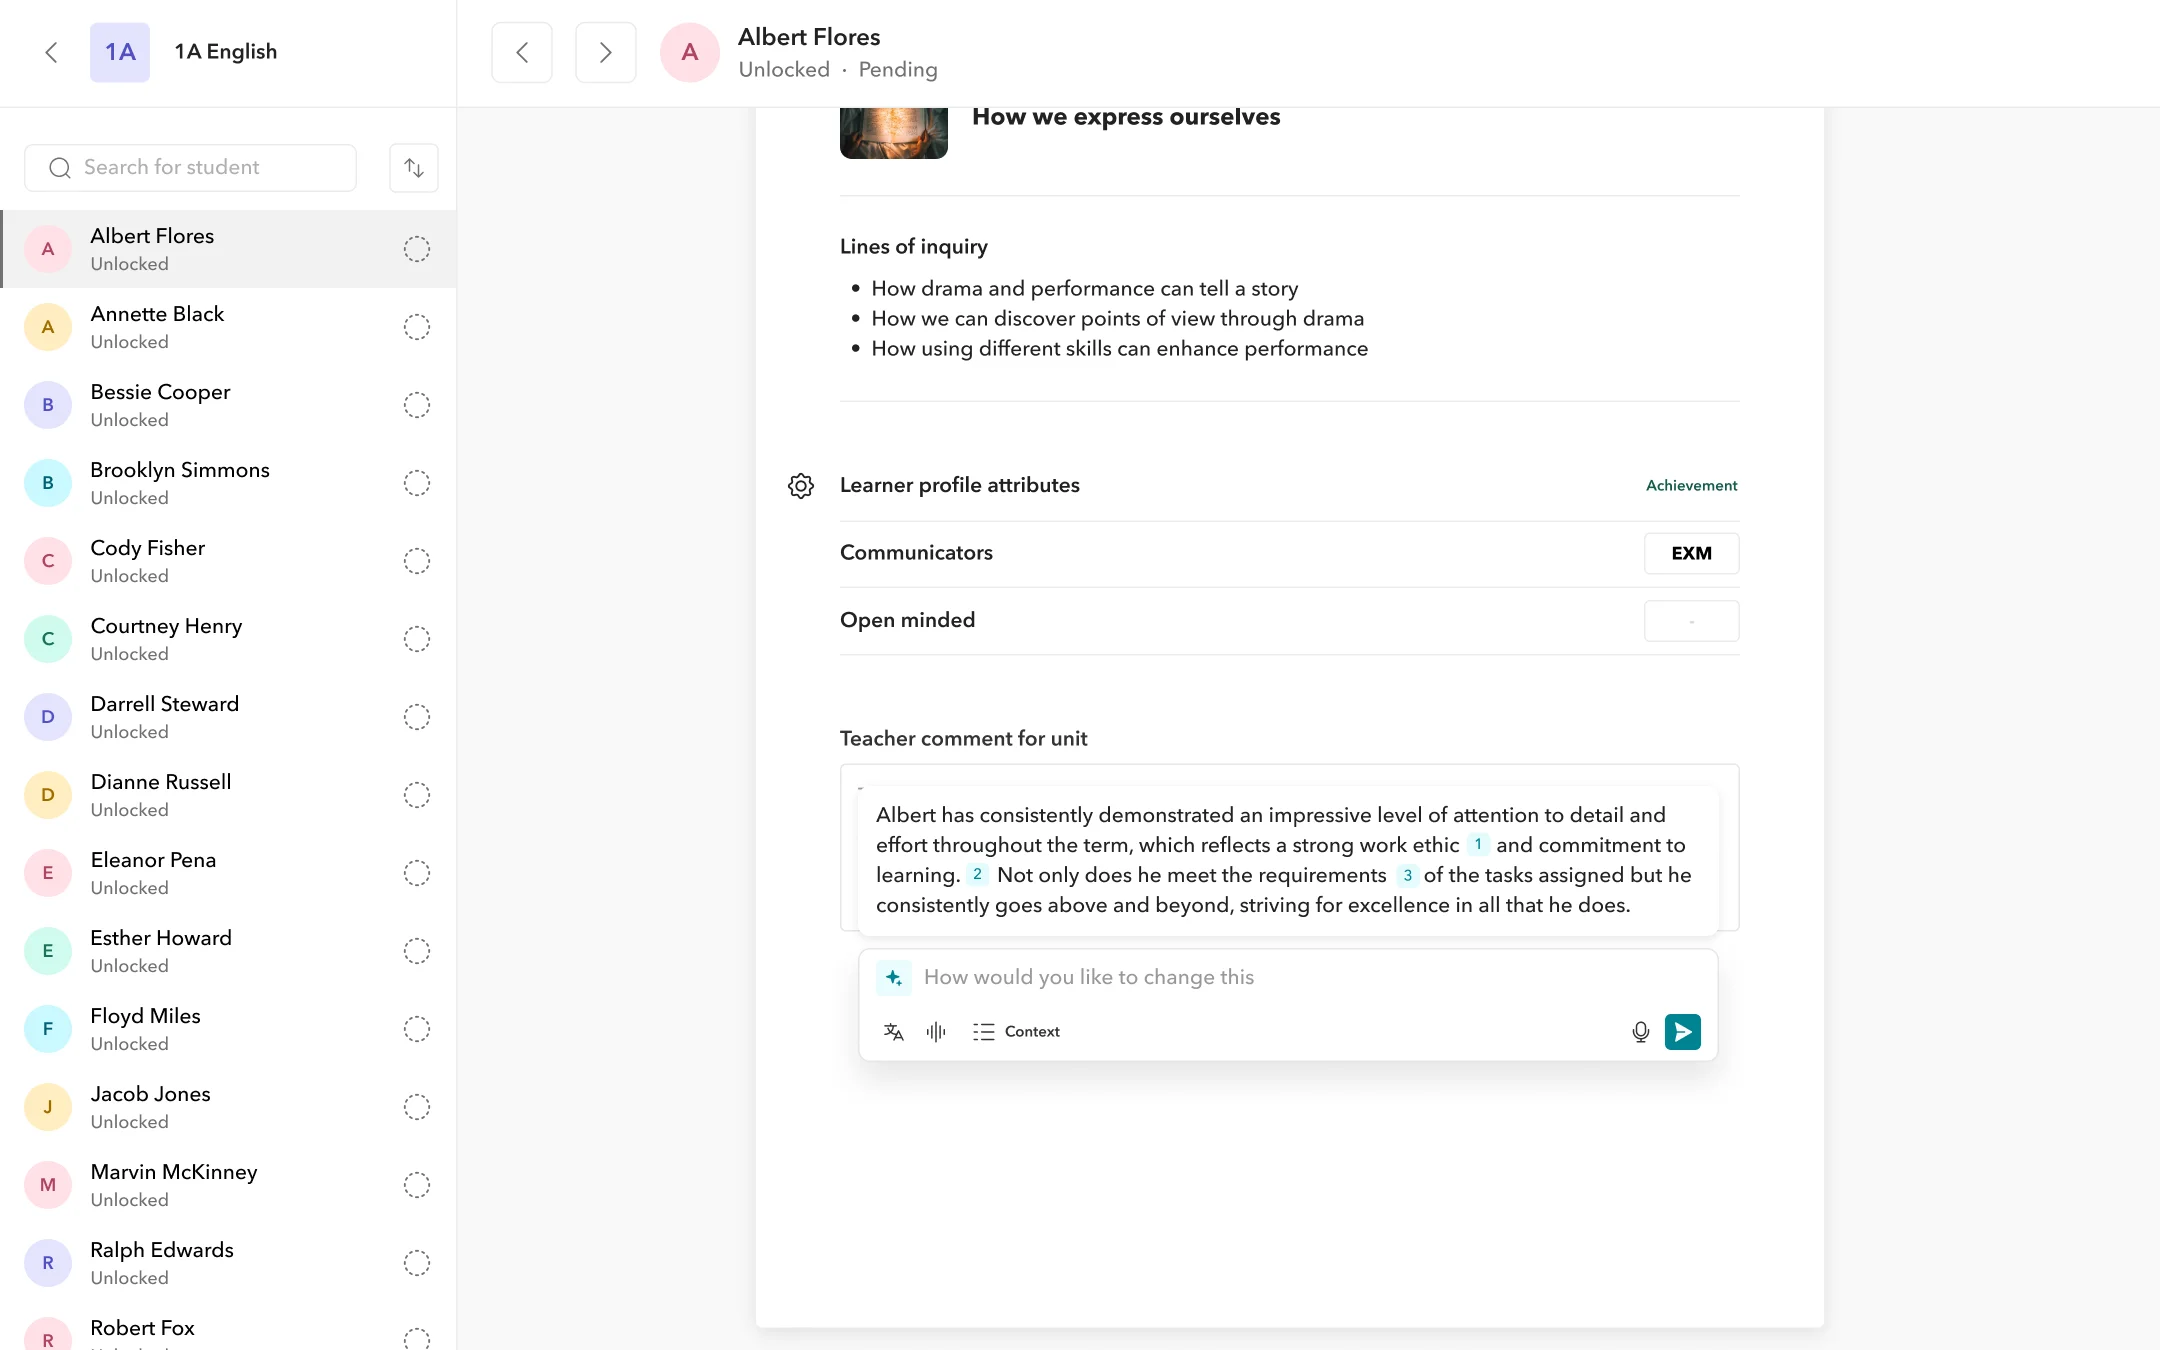2160x1350 pixels.
Task: Go to previous student arrow
Action: [x=522, y=52]
